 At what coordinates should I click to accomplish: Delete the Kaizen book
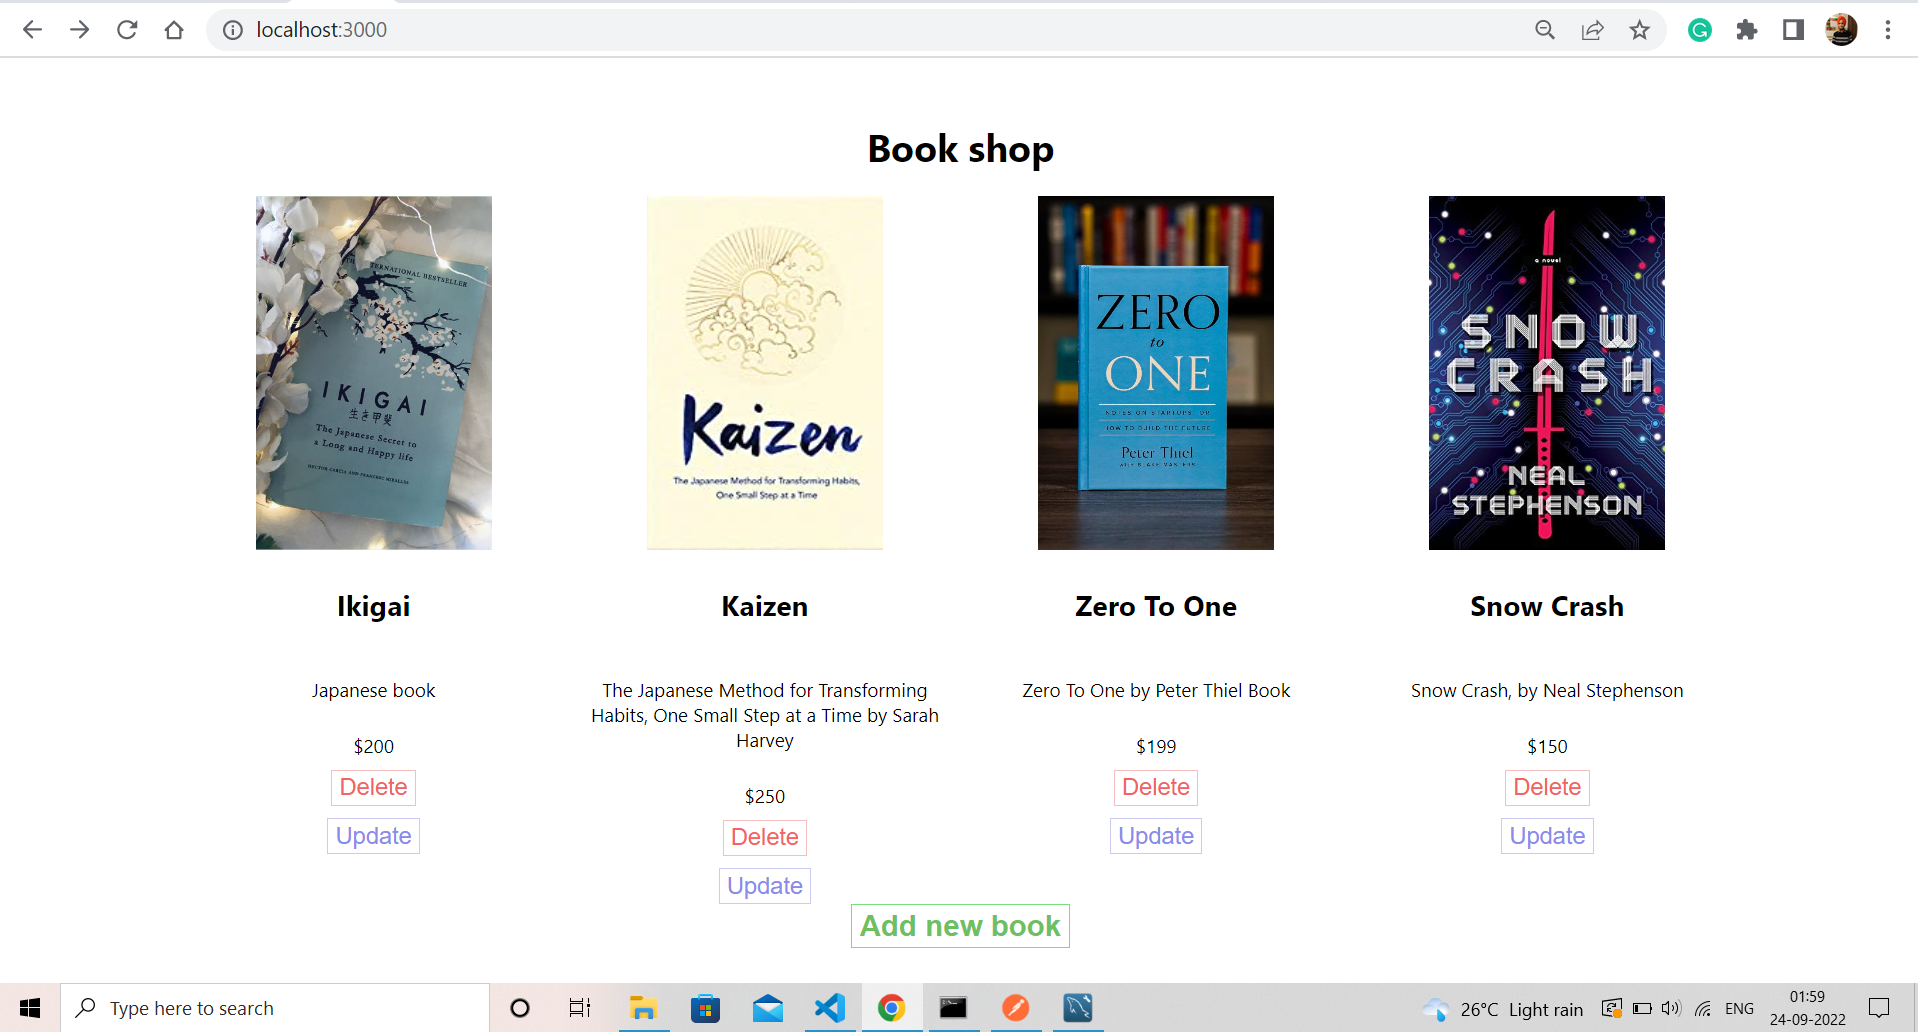pos(765,837)
